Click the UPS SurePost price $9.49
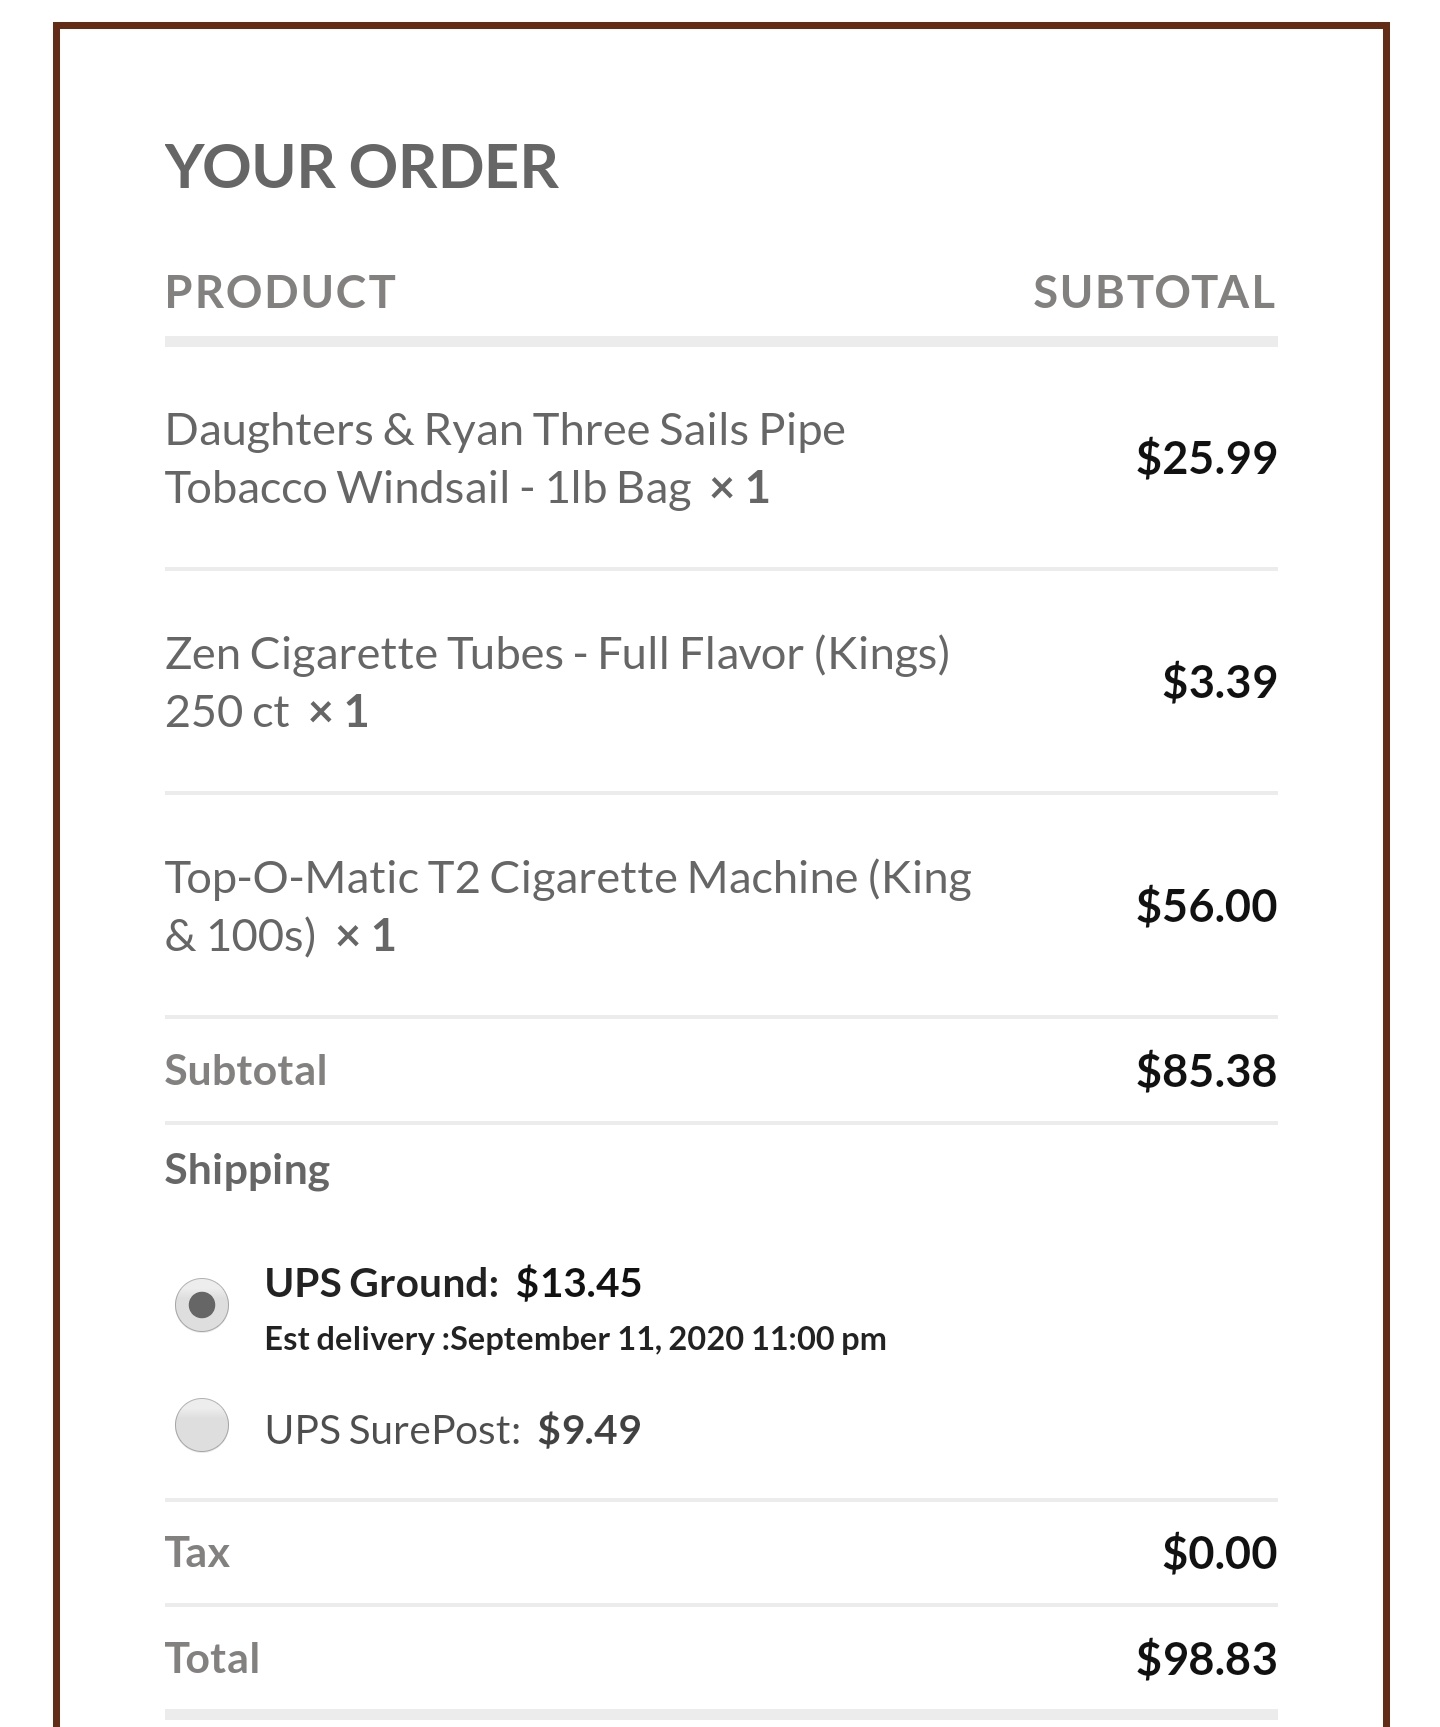This screenshot has width=1440, height=1727. tap(590, 1430)
